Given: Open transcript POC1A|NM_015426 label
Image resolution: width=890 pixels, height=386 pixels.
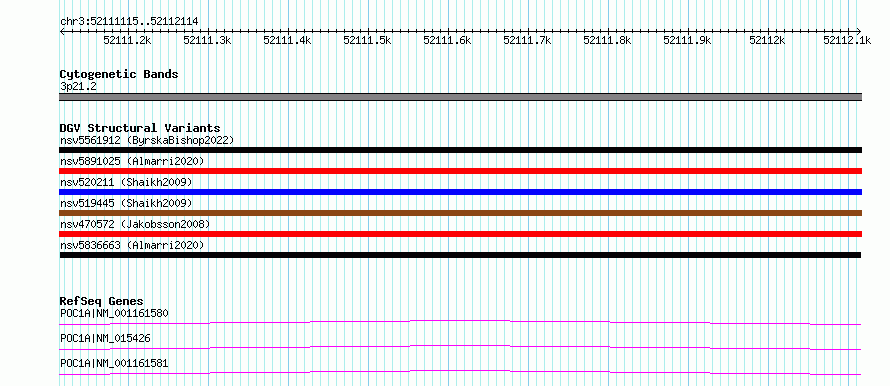Looking at the screenshot, I should (x=105, y=338).
